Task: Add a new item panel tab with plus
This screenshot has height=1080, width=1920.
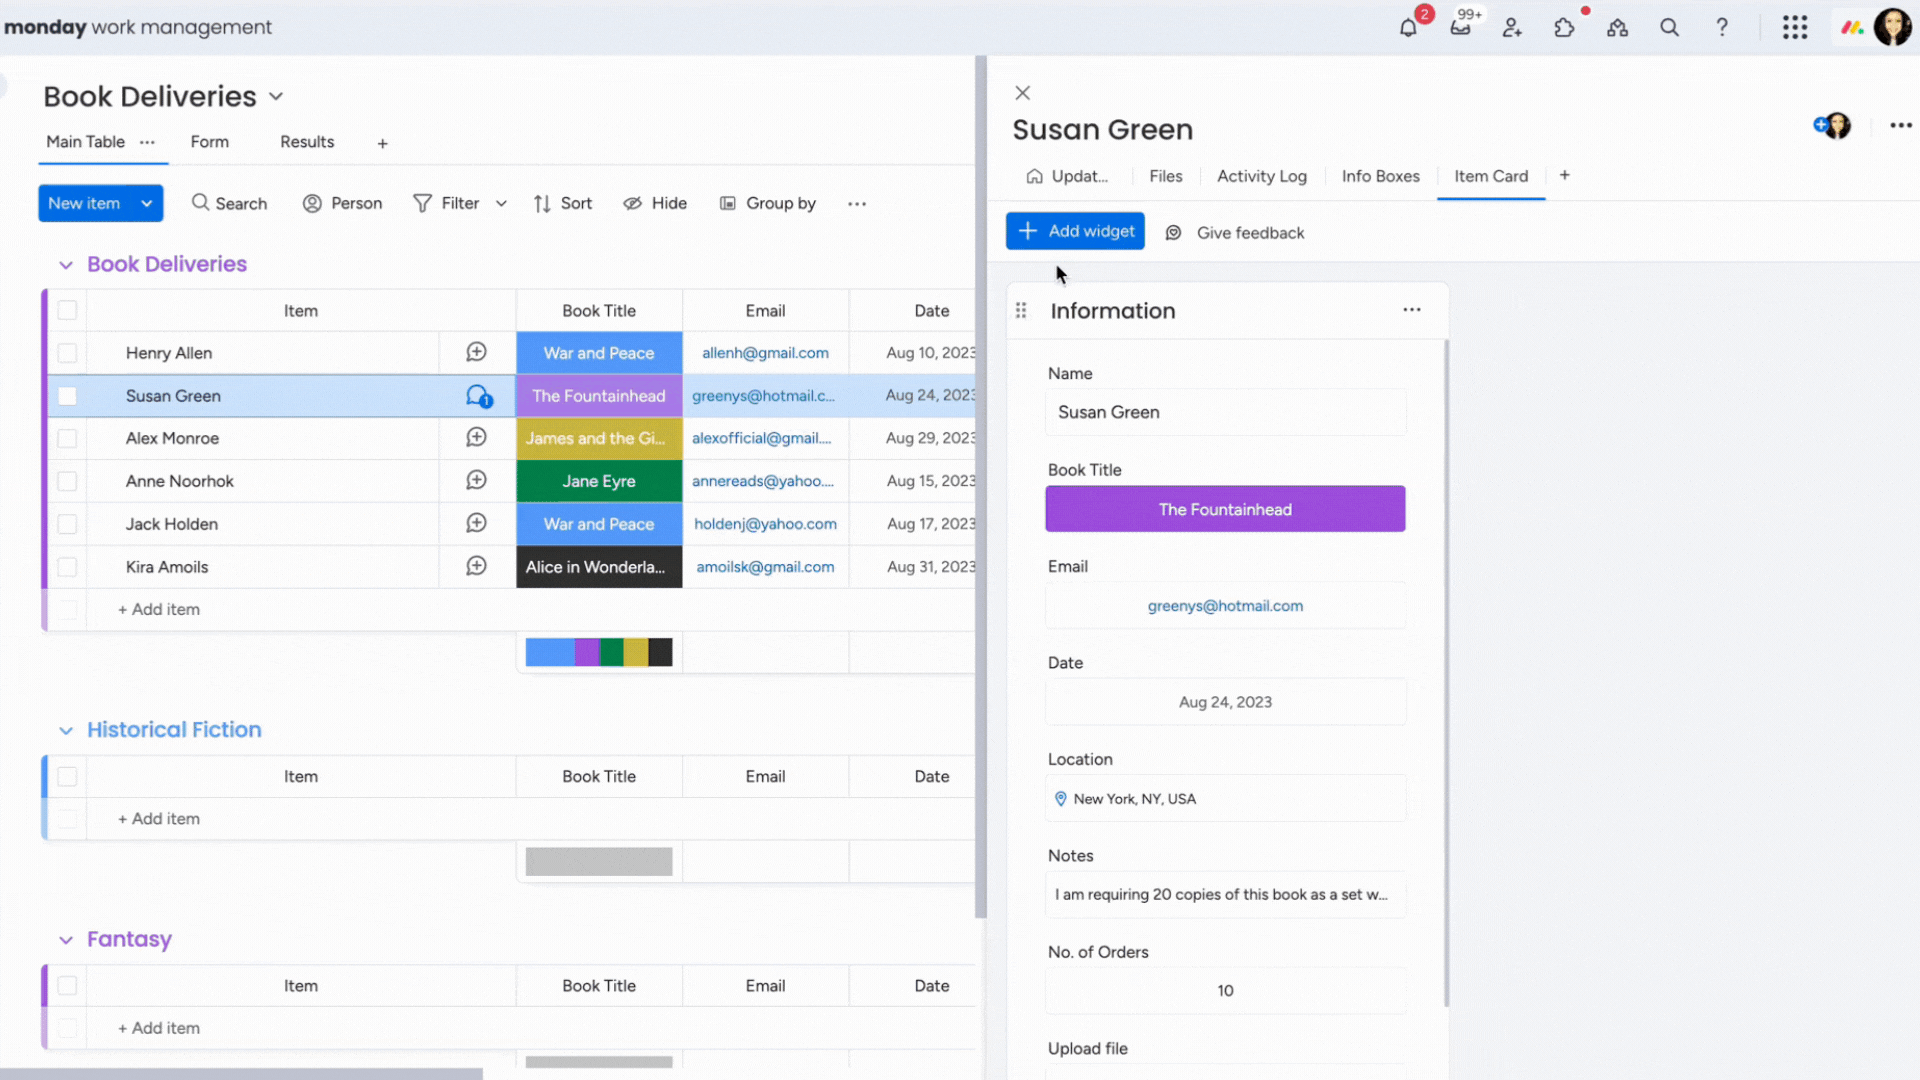Action: [1565, 176]
